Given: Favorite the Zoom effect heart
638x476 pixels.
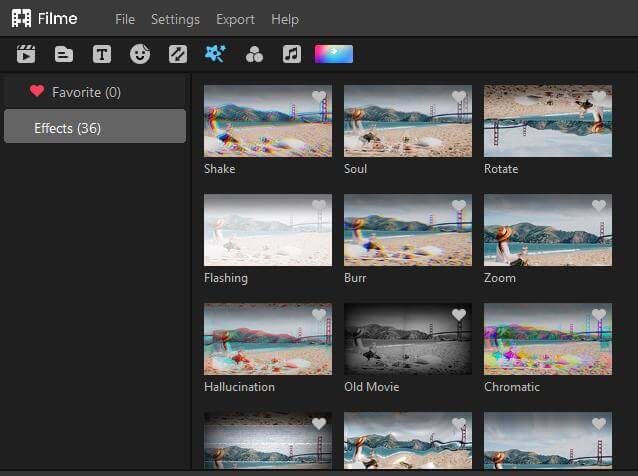Looking at the screenshot, I should tap(599, 205).
